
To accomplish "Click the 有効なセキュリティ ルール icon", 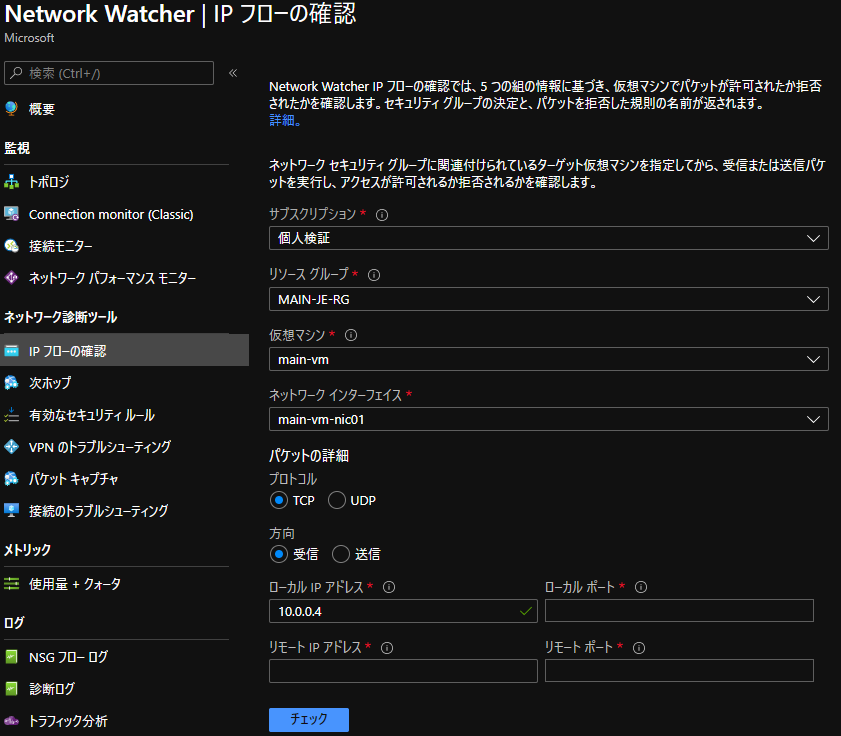I will click(x=11, y=415).
